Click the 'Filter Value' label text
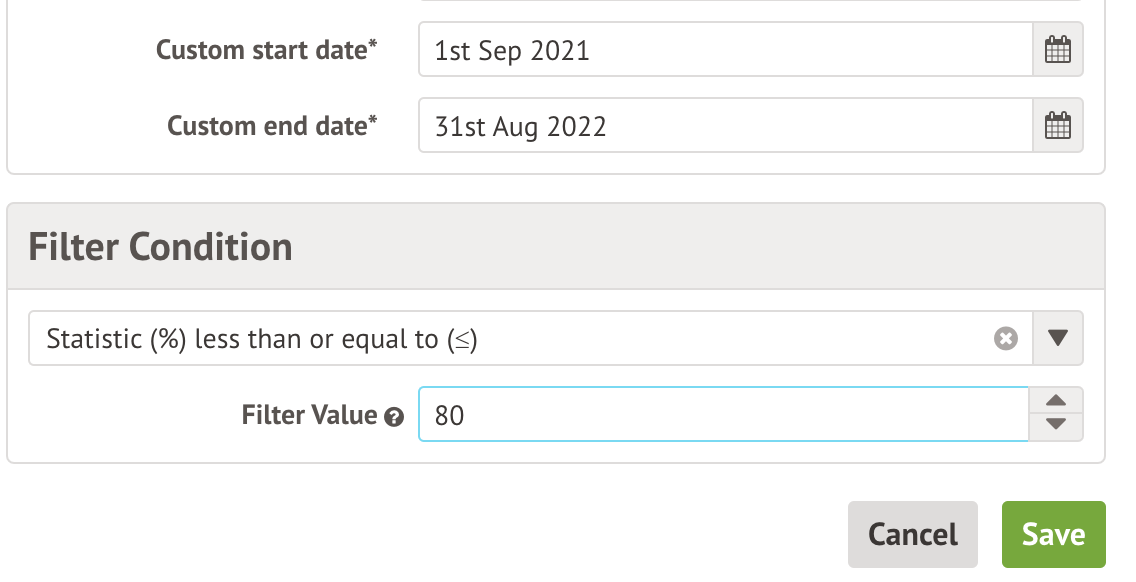The height and width of the screenshot is (582, 1136). [309, 415]
